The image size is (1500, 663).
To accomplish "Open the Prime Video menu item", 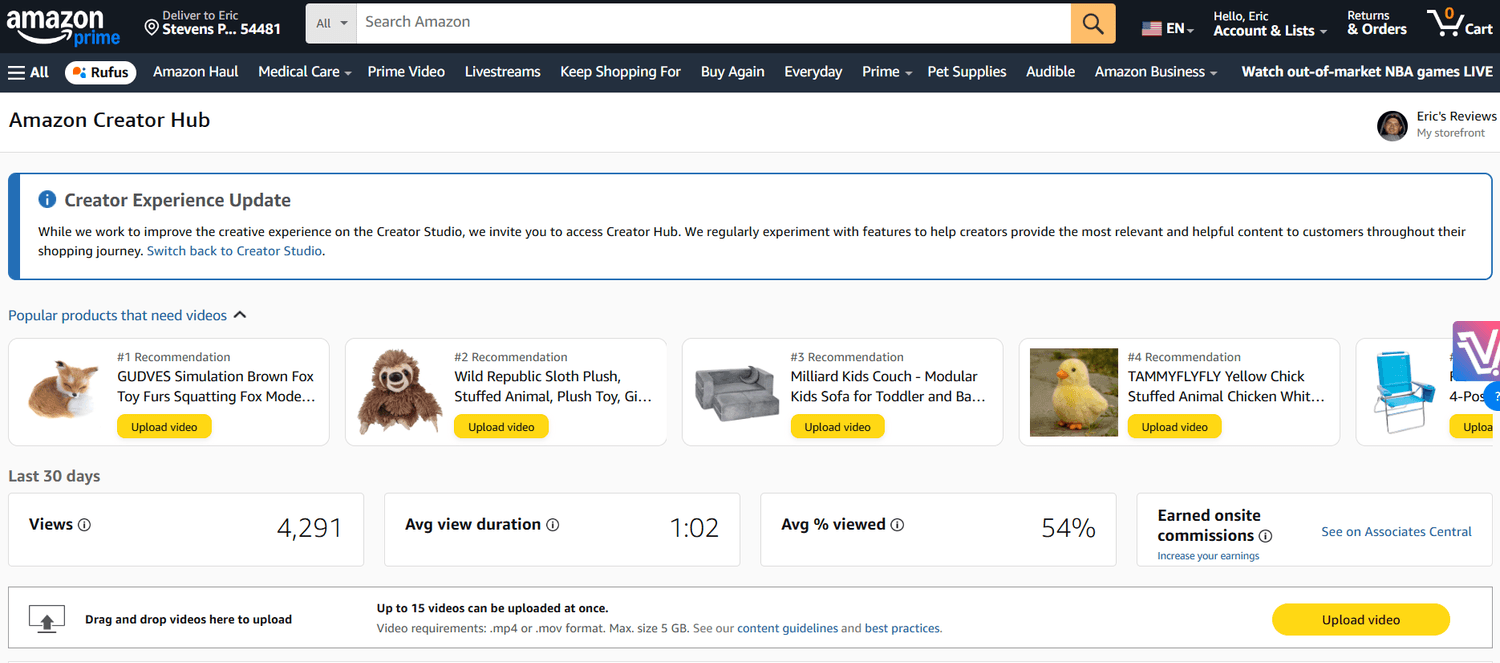I will (406, 72).
